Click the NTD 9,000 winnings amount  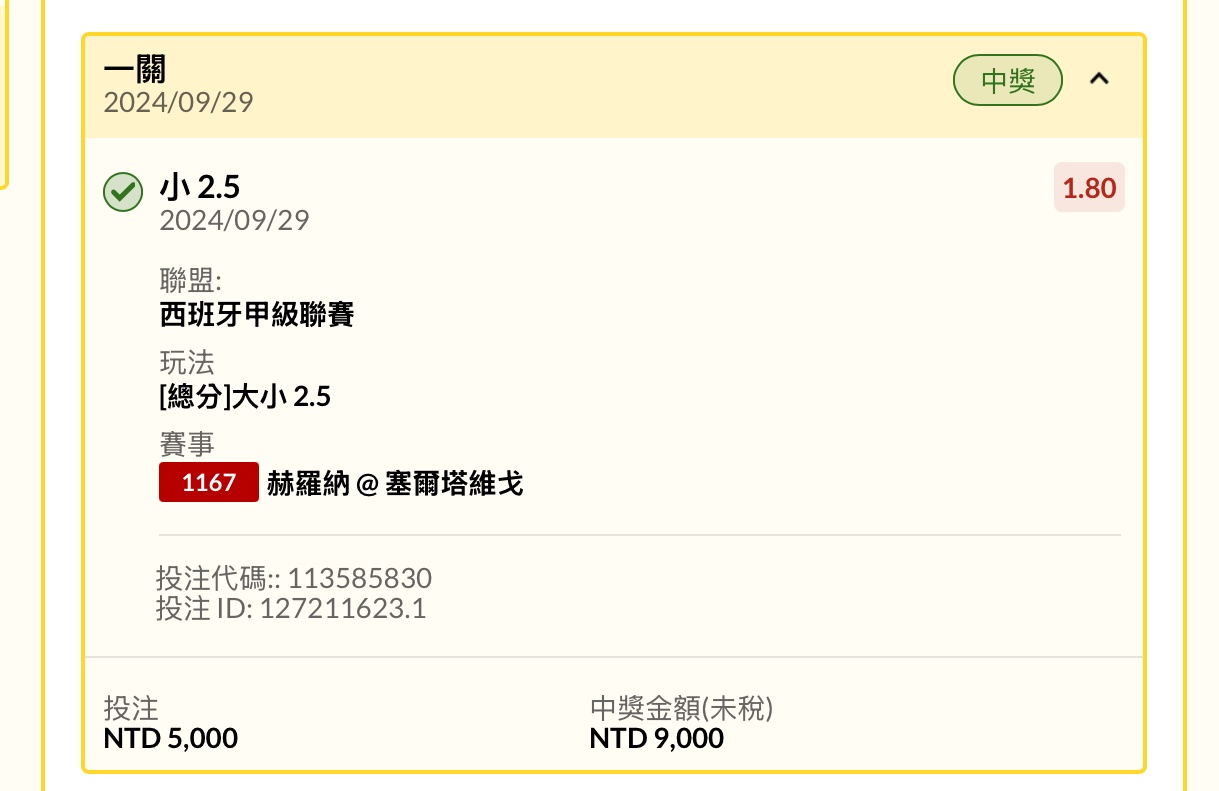coord(656,739)
